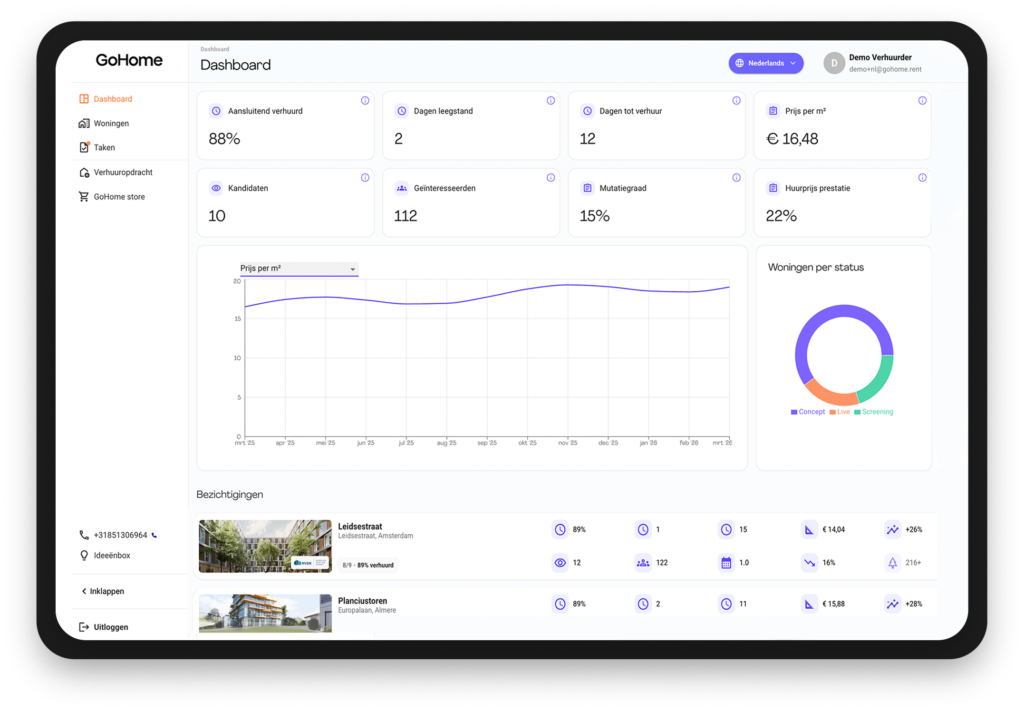Image resolution: width=1024 pixels, height=711 pixels.
Task: Click info icon on Aansluitend verhuurd card
Action: 365,101
